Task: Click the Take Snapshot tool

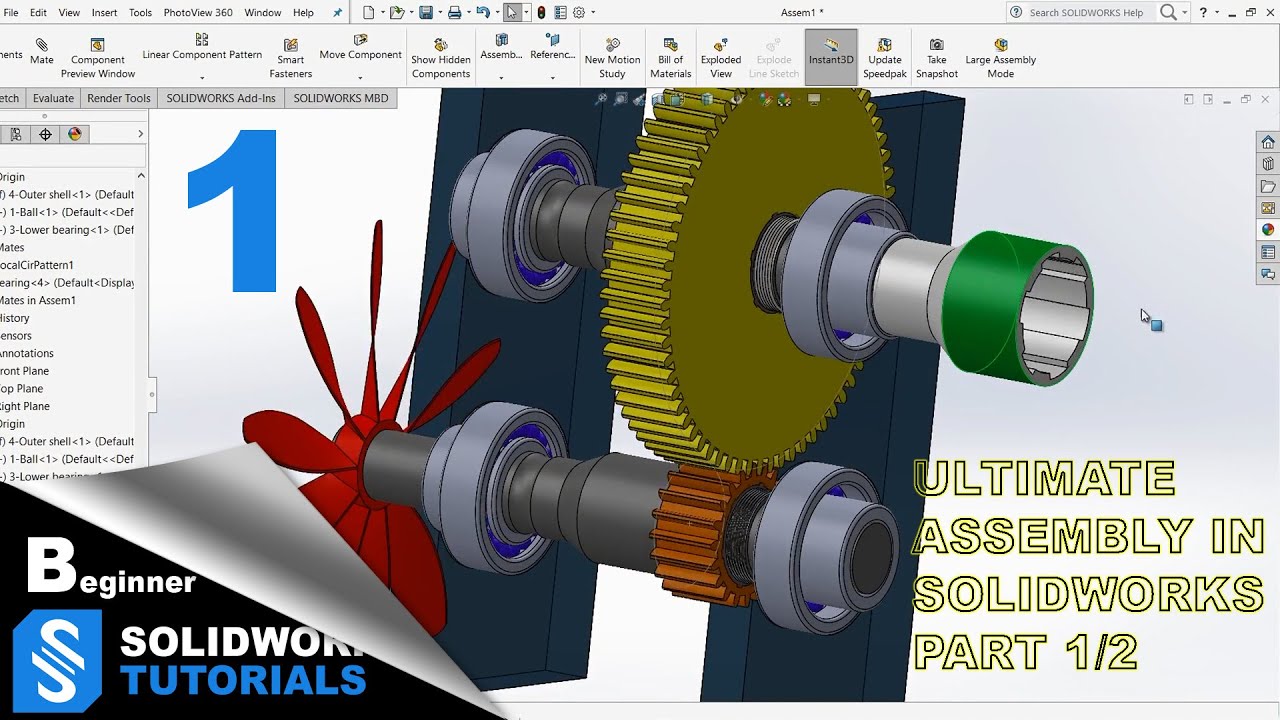Action: pos(936,54)
